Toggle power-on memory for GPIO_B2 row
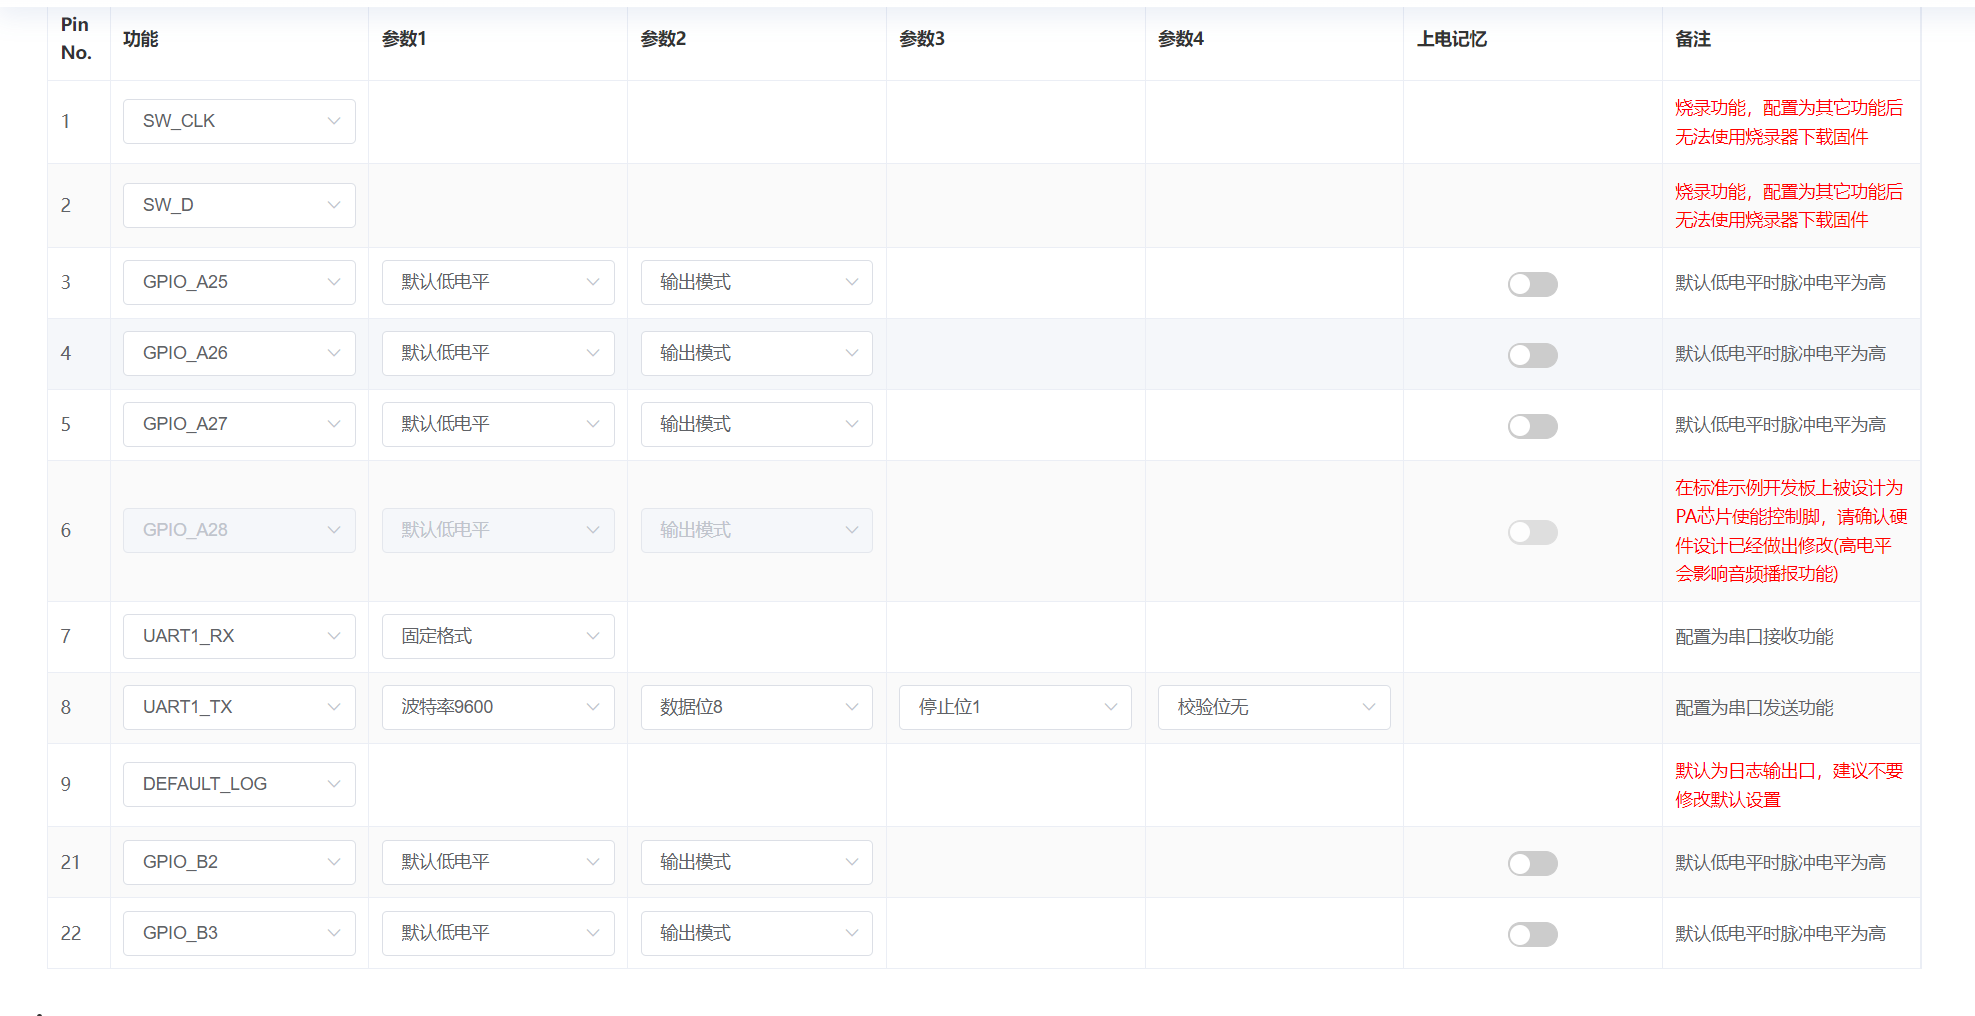Screen dimensions: 1975x1016 click(1532, 863)
